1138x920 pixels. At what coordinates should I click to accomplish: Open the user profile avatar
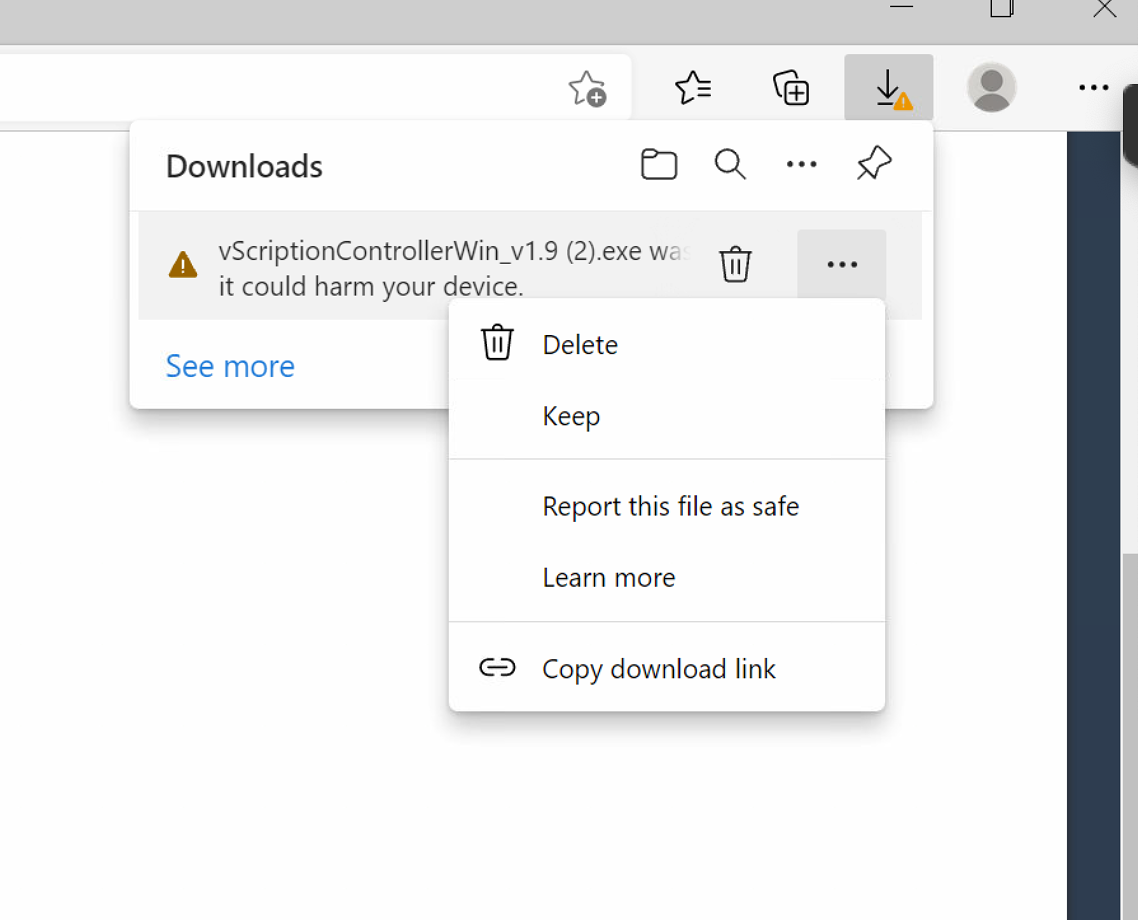991,88
